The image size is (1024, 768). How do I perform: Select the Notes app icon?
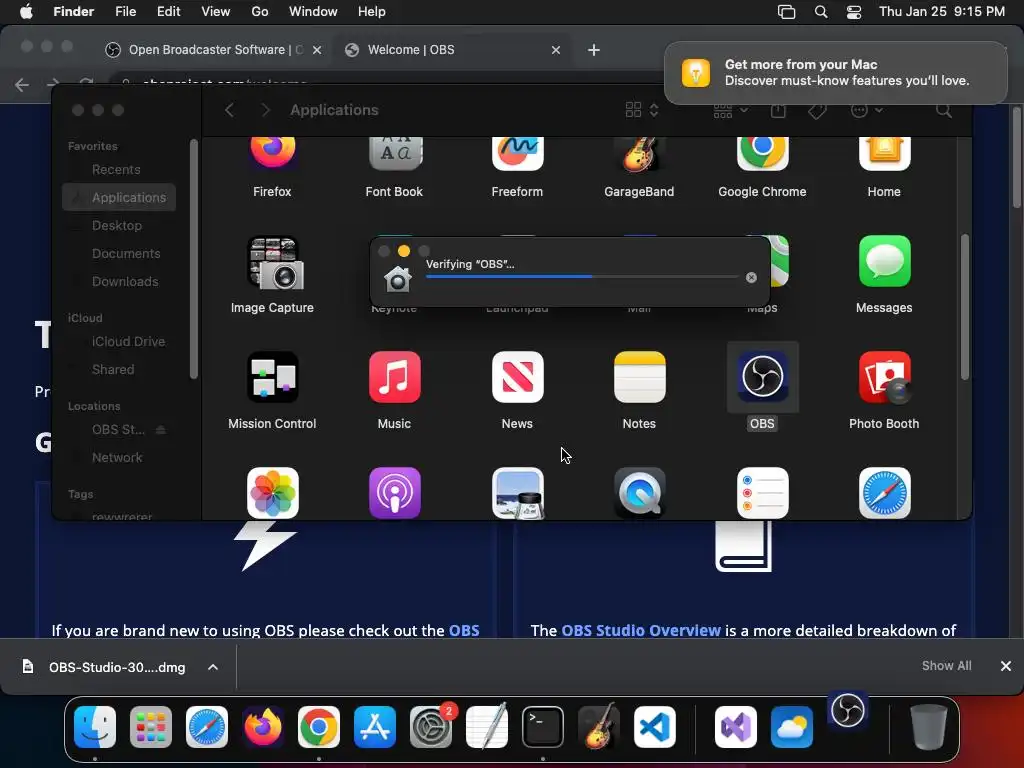click(x=639, y=377)
